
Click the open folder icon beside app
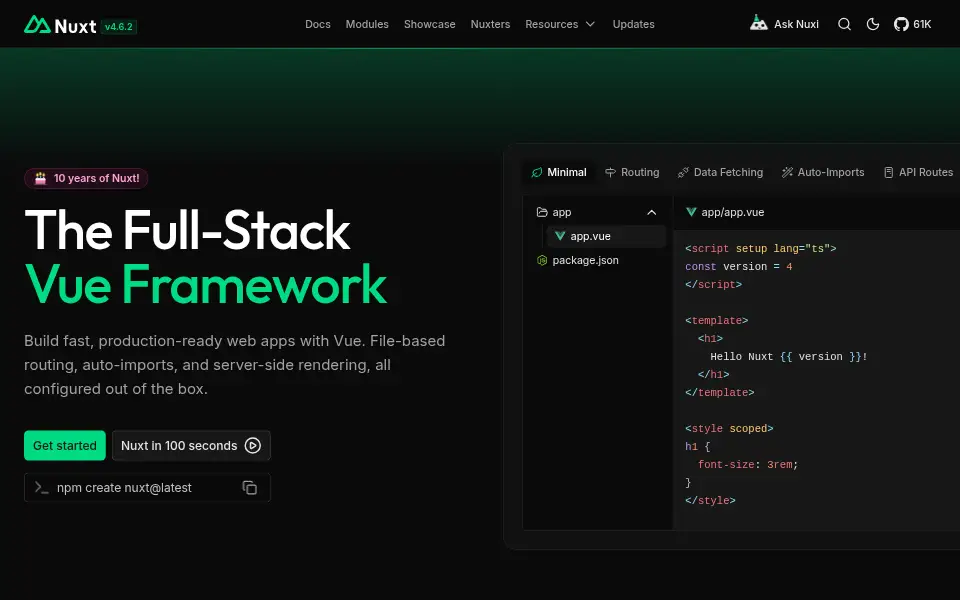(542, 212)
